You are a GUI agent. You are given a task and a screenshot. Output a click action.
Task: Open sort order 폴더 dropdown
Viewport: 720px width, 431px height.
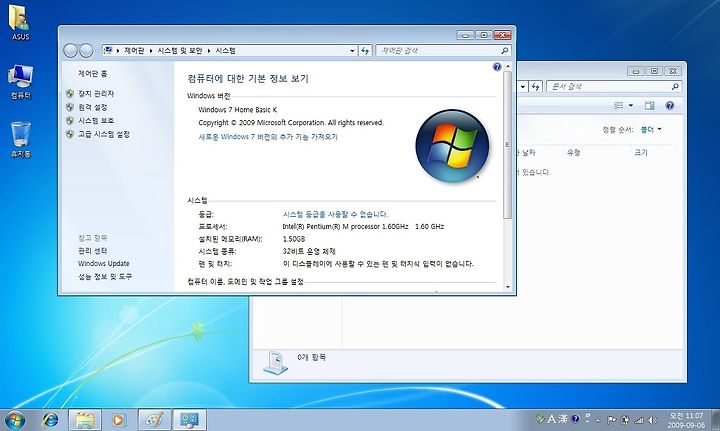[x=651, y=130]
